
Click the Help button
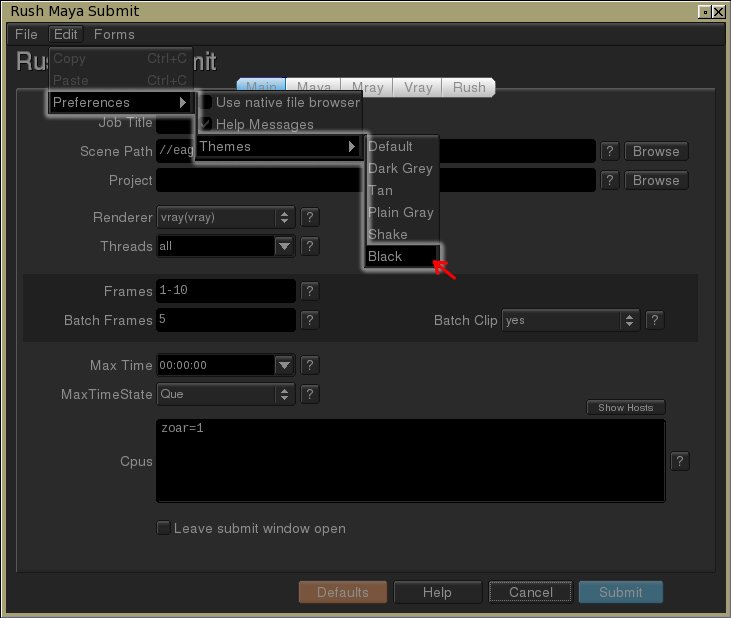(437, 592)
